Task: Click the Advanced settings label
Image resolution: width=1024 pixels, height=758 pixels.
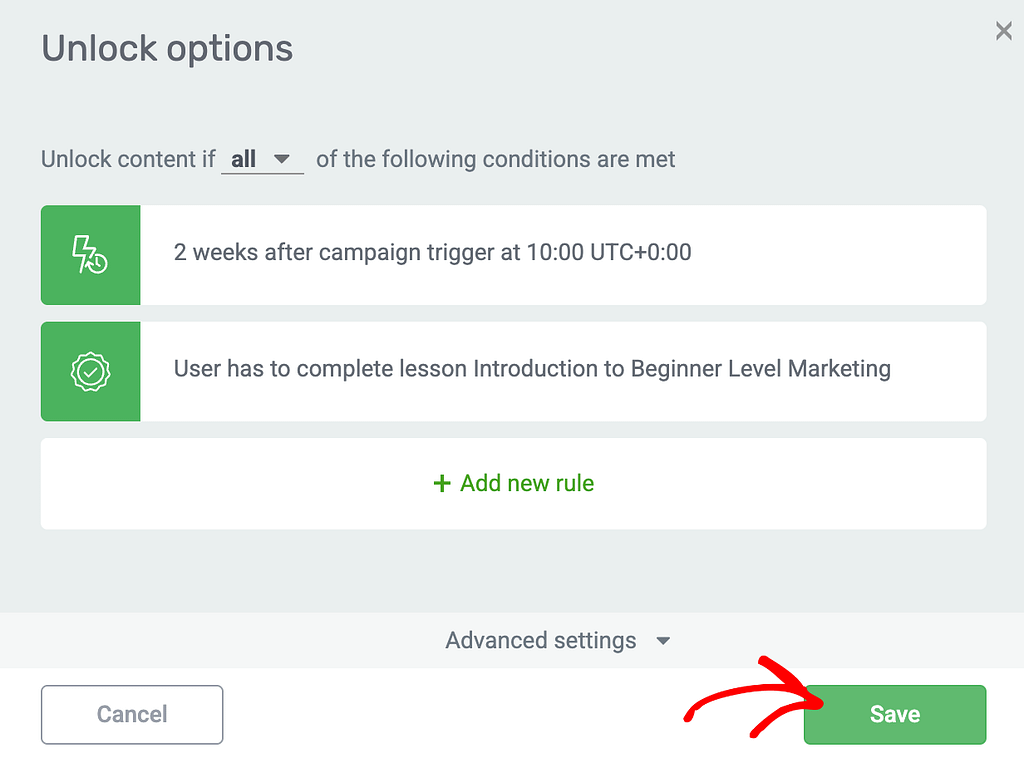Action: pyautogui.click(x=541, y=640)
